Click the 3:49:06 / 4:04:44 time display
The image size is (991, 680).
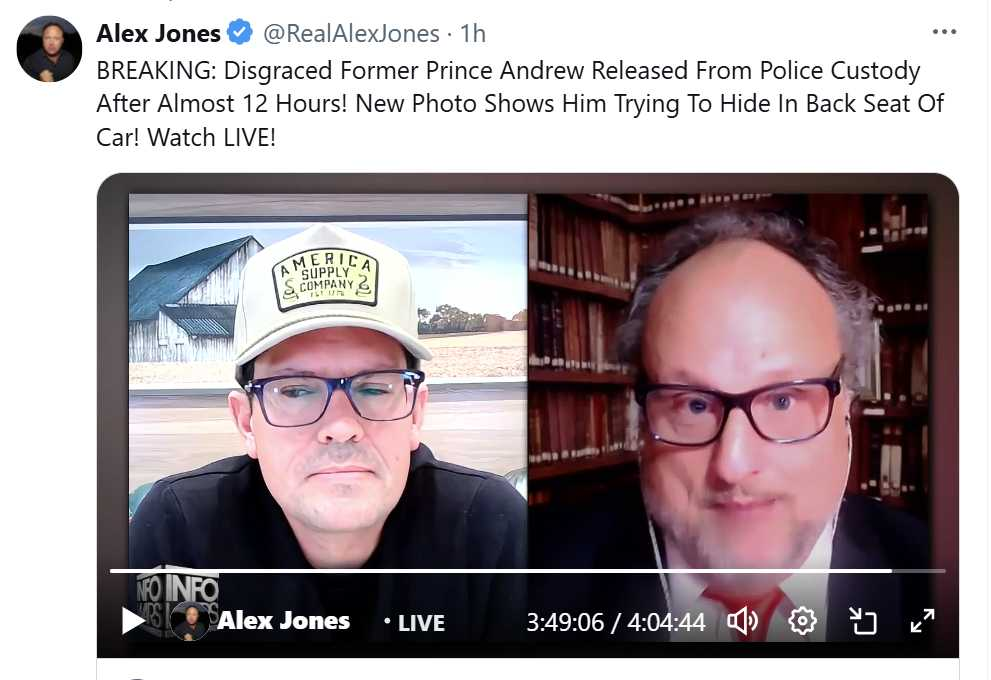(616, 622)
